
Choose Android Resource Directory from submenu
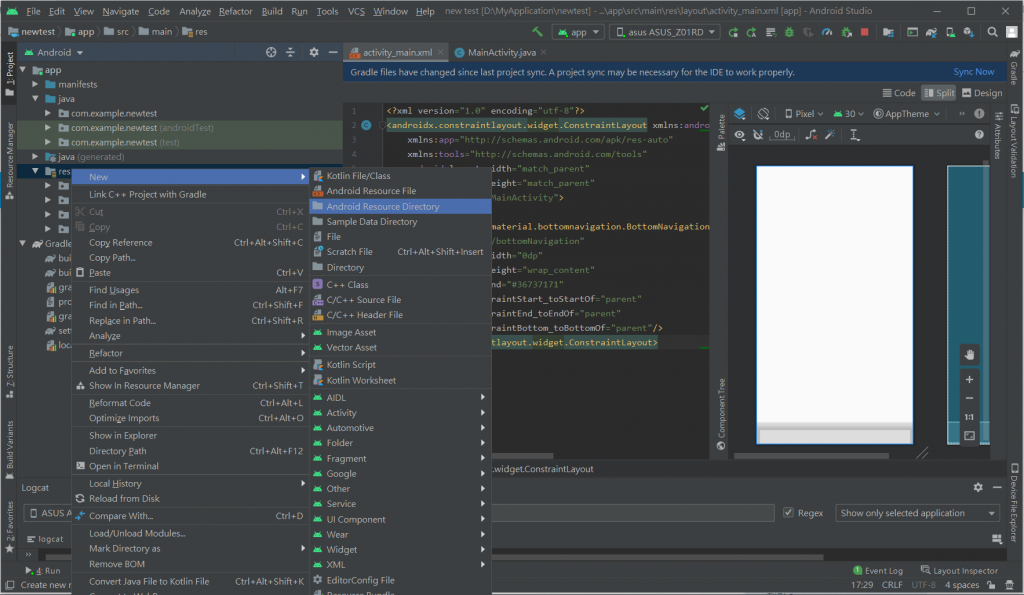tap(382, 206)
